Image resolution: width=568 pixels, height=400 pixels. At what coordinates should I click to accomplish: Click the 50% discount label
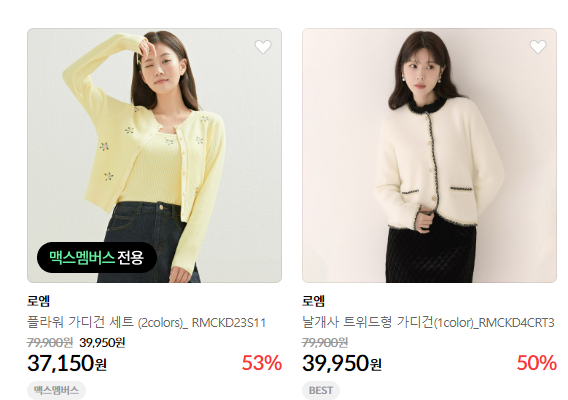click(537, 363)
